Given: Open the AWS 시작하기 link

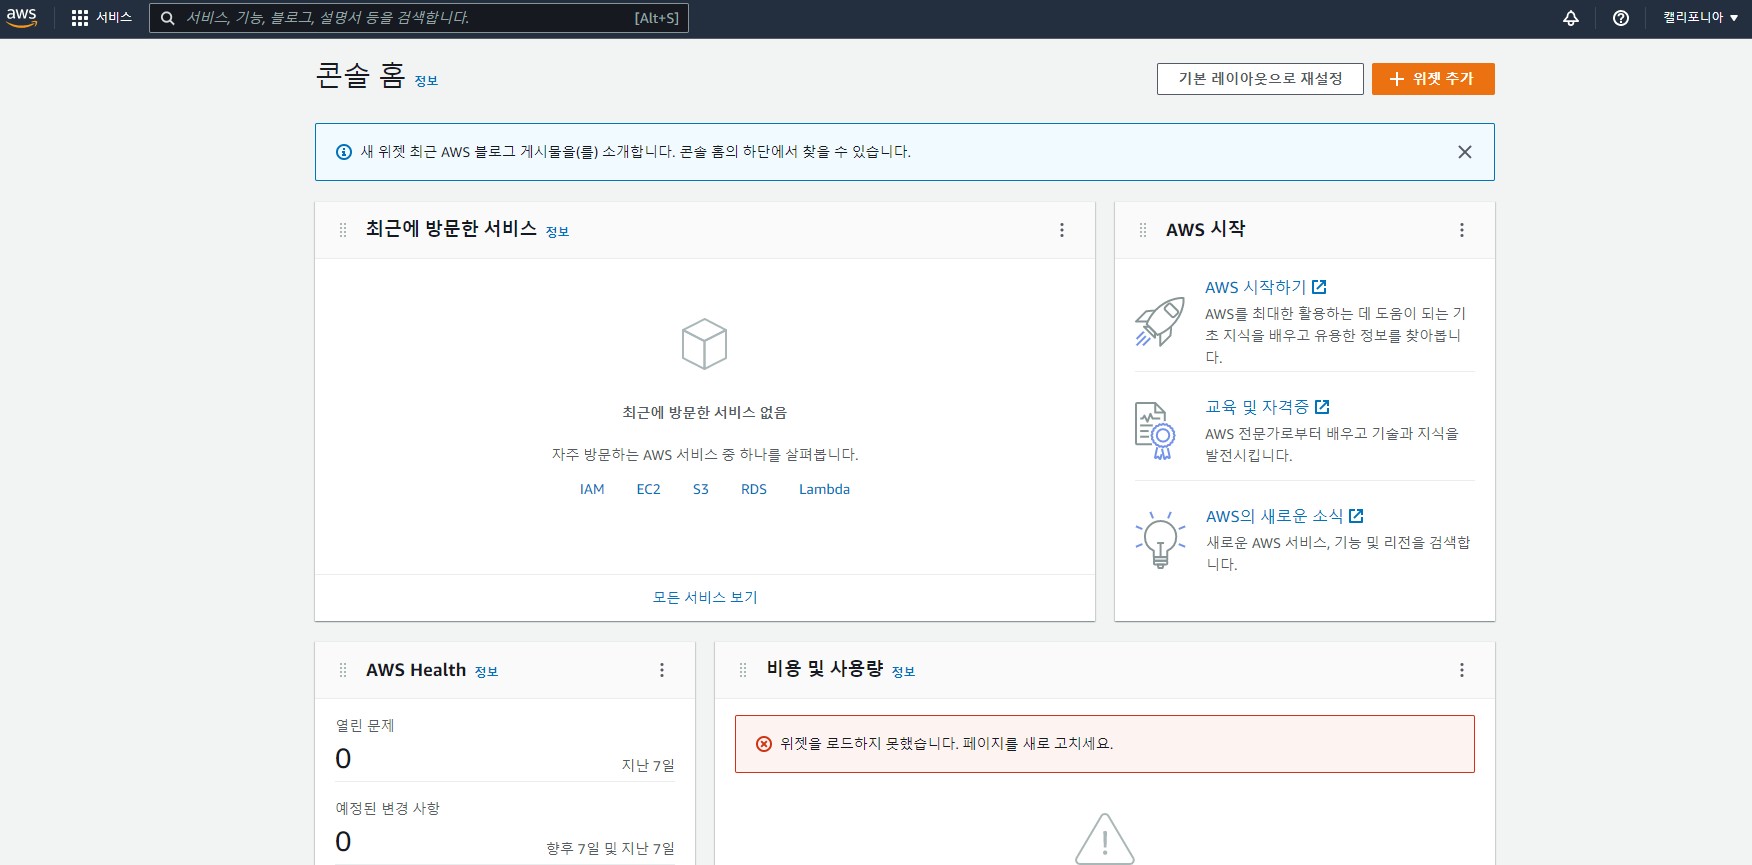Looking at the screenshot, I should (1255, 287).
